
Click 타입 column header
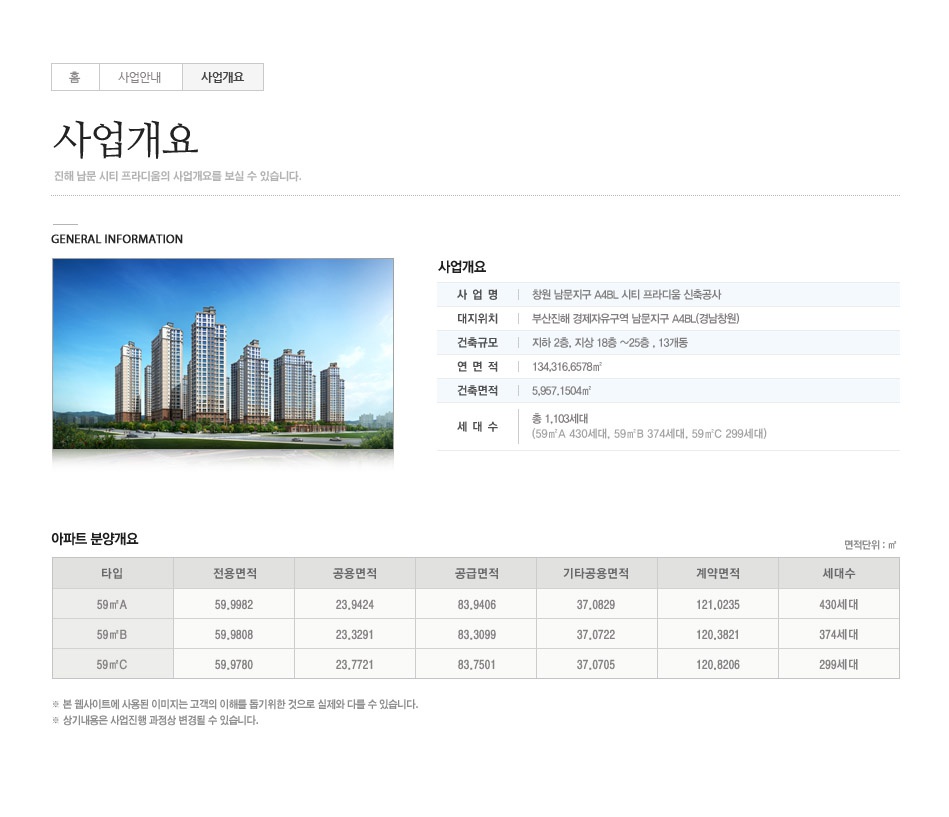pos(113,573)
